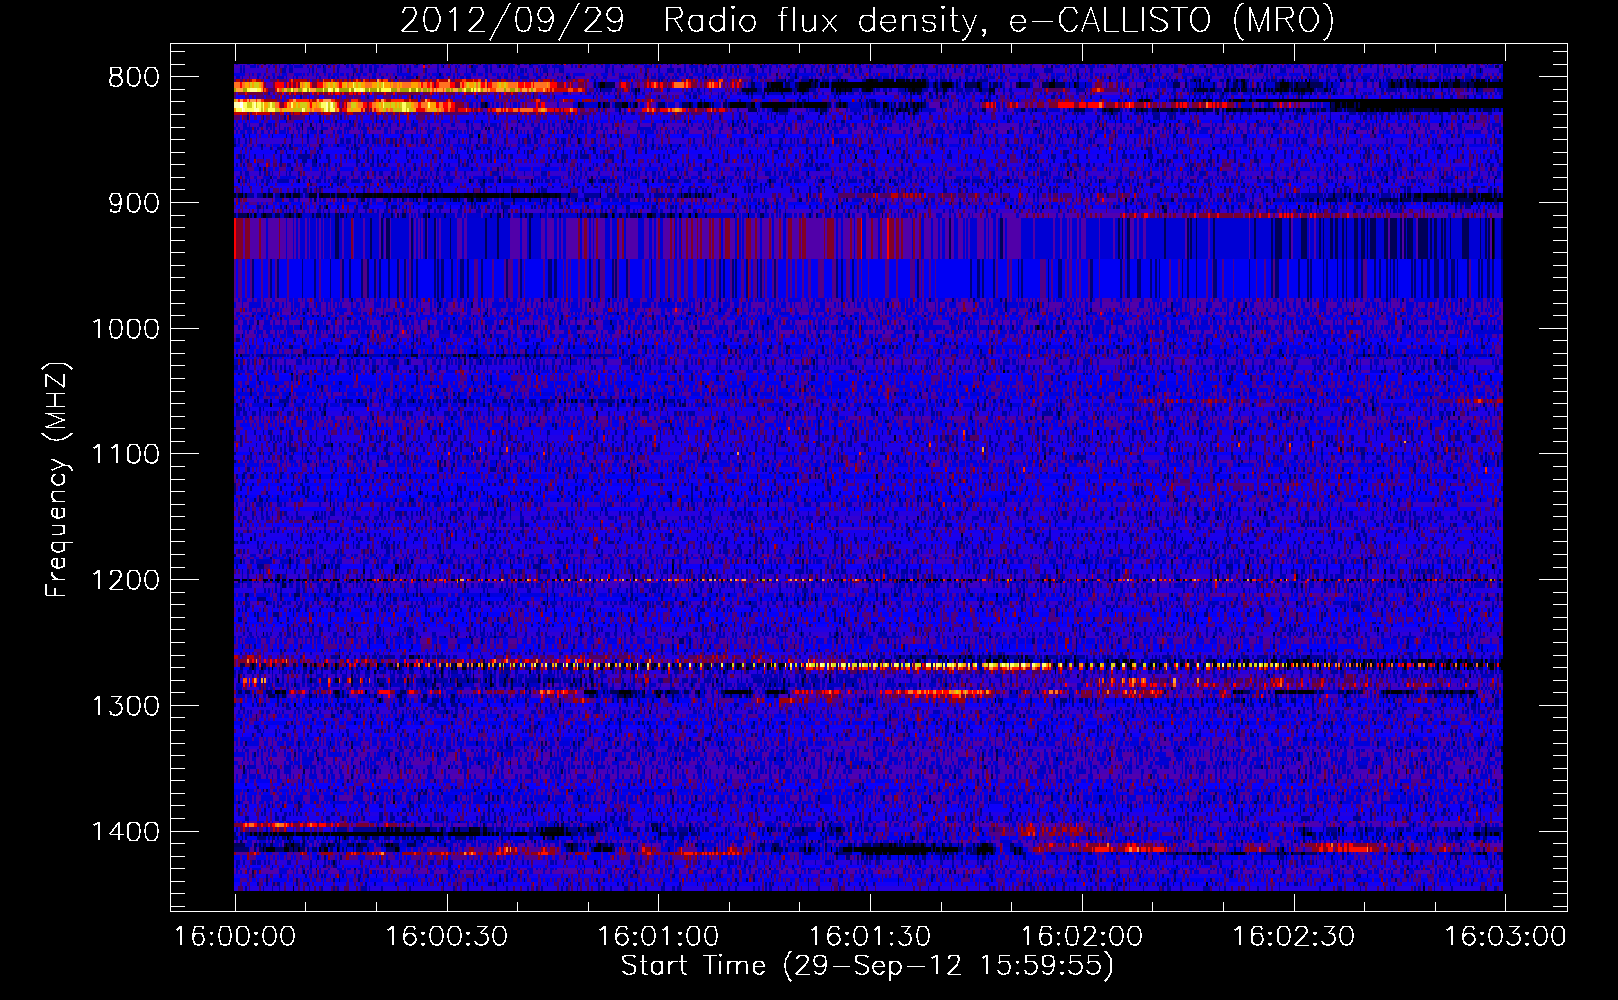Click the 16:02:30 time tick label
The height and width of the screenshot is (1000, 1618).
point(1294,937)
